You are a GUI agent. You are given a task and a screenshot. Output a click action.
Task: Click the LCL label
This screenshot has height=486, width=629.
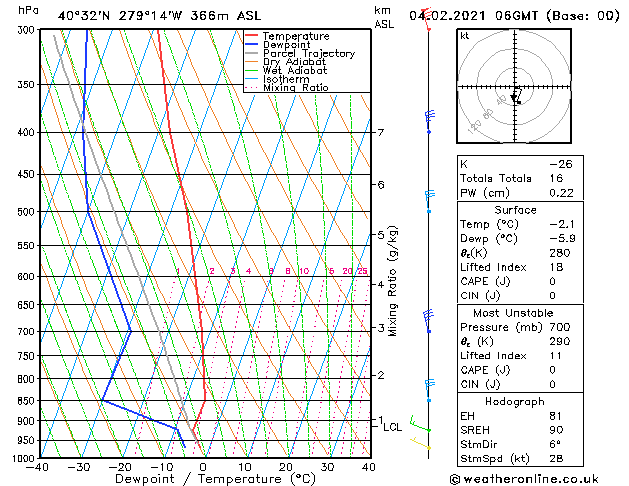[392, 427]
